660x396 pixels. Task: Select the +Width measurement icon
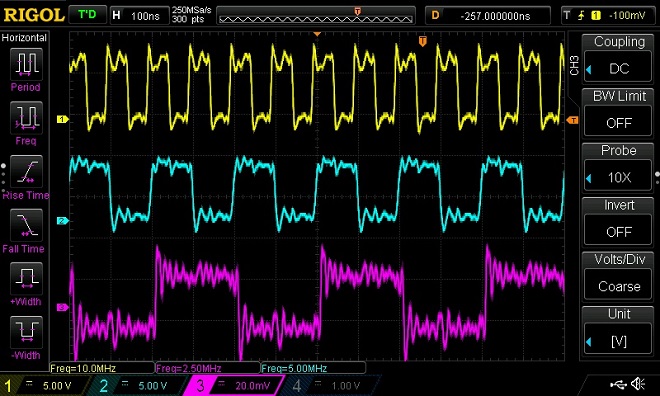point(26,278)
